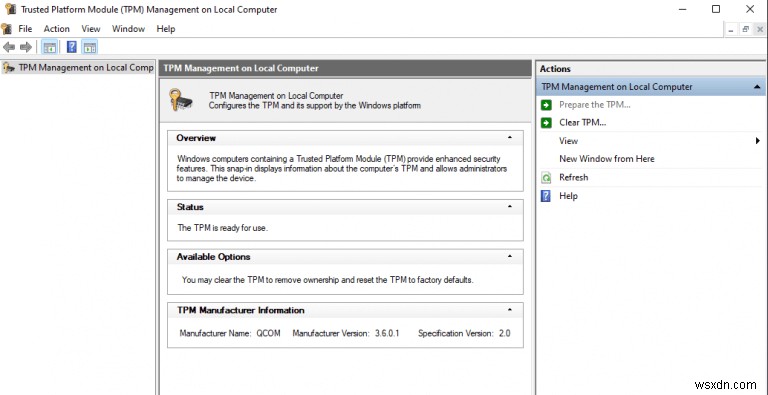
Task: Click the Back arrow toolbar icon
Action: (x=9, y=47)
